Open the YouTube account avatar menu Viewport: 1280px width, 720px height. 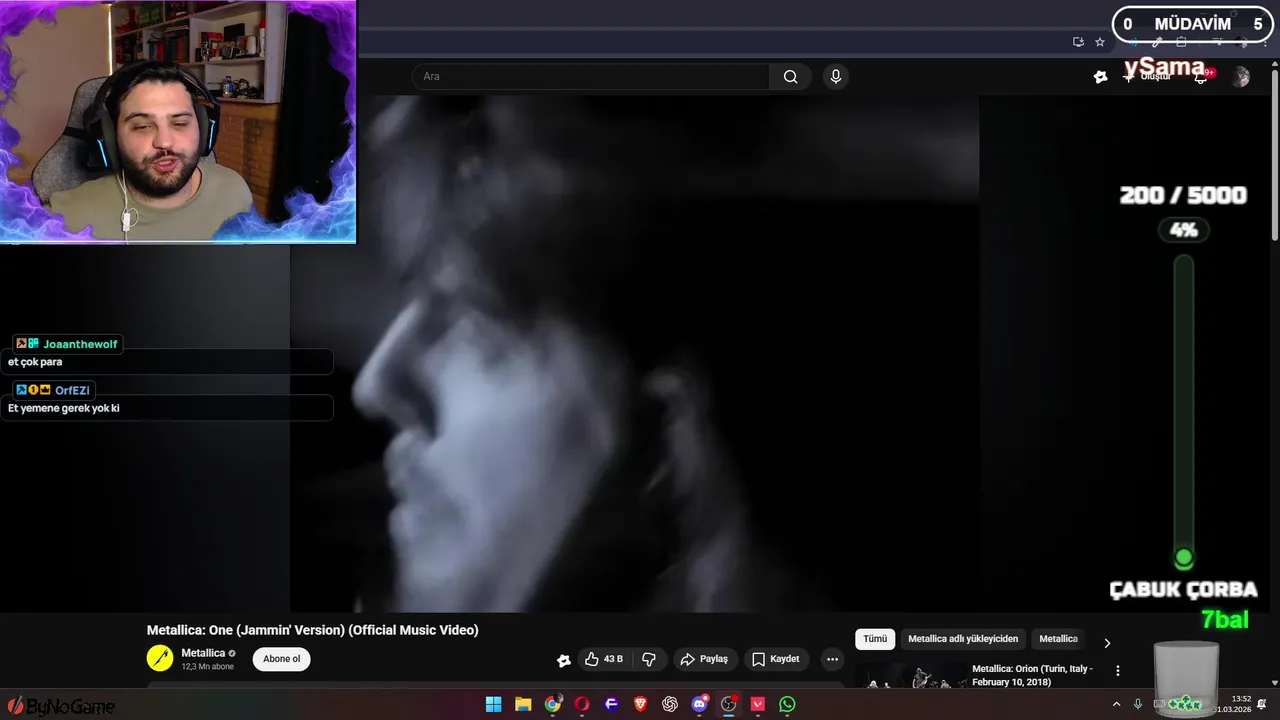[1241, 77]
